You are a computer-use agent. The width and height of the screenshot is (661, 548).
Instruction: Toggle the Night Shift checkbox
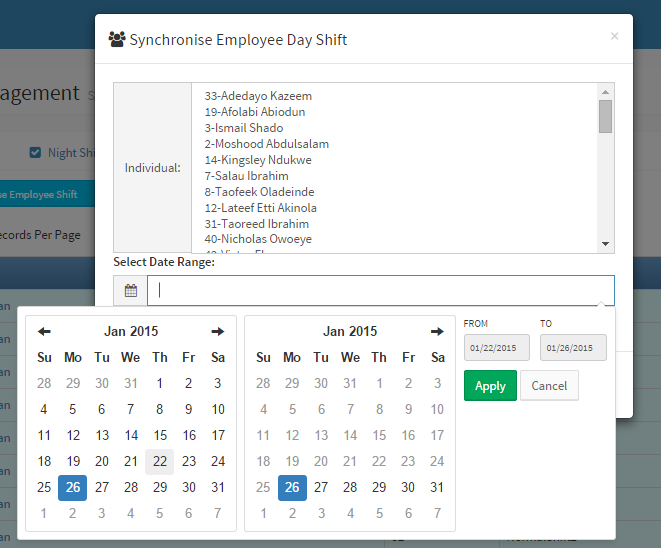(x=36, y=153)
